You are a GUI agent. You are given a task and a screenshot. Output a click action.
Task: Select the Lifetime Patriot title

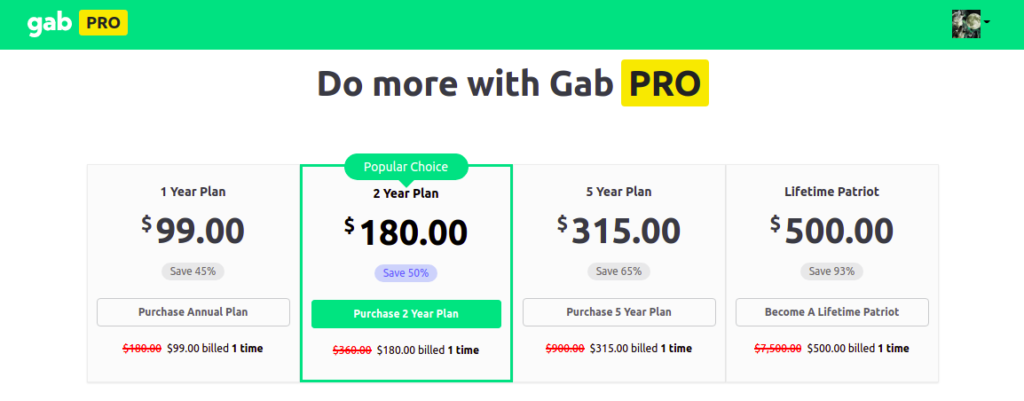click(x=832, y=192)
